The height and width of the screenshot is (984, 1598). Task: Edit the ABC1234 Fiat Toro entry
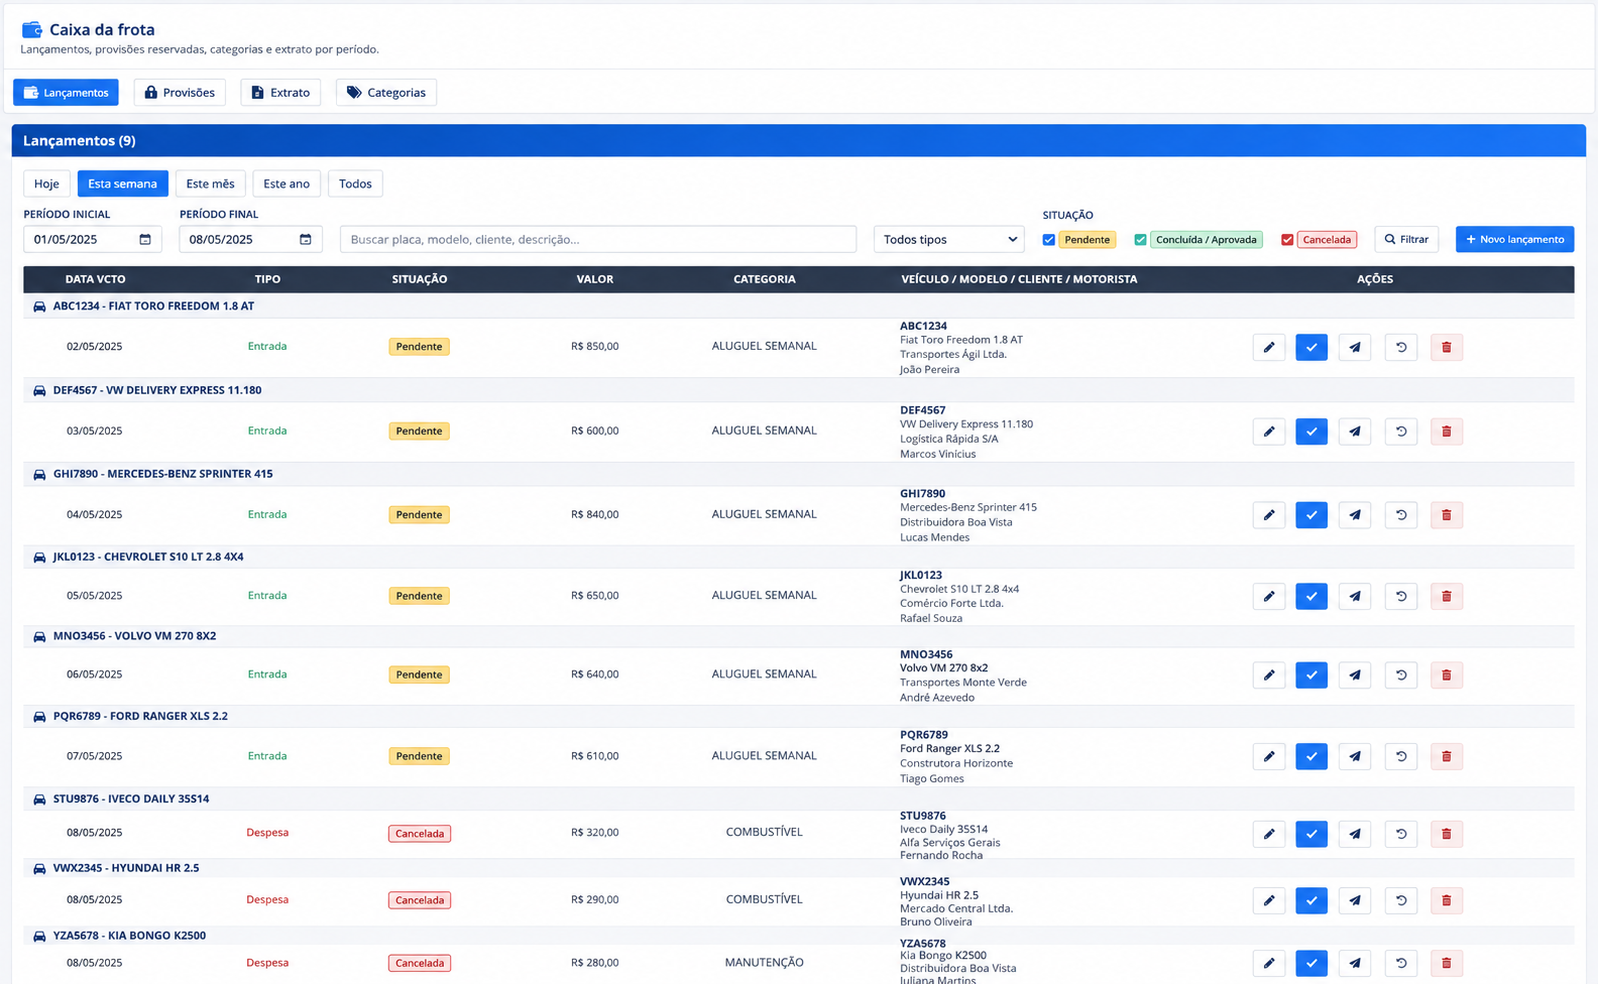(1269, 347)
